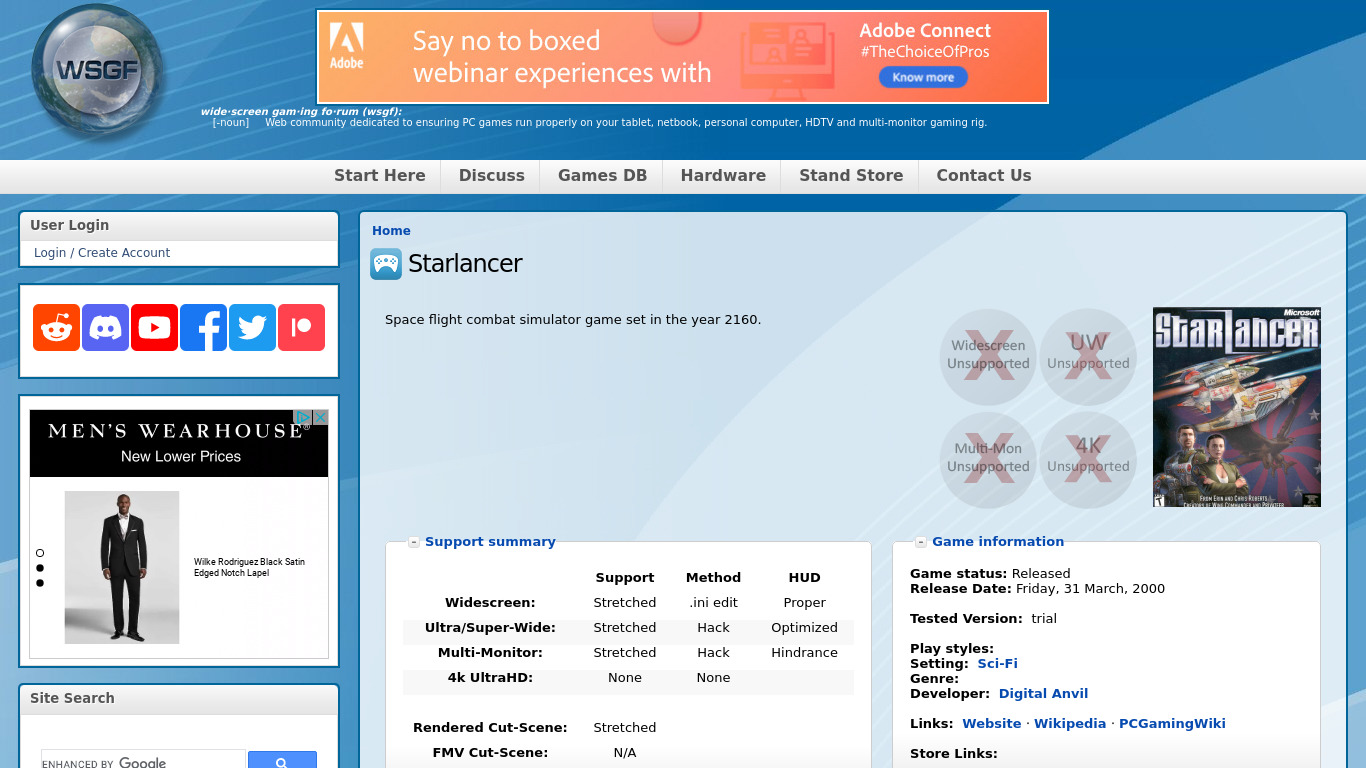Click the 'Site Search' block heading

click(x=72, y=699)
